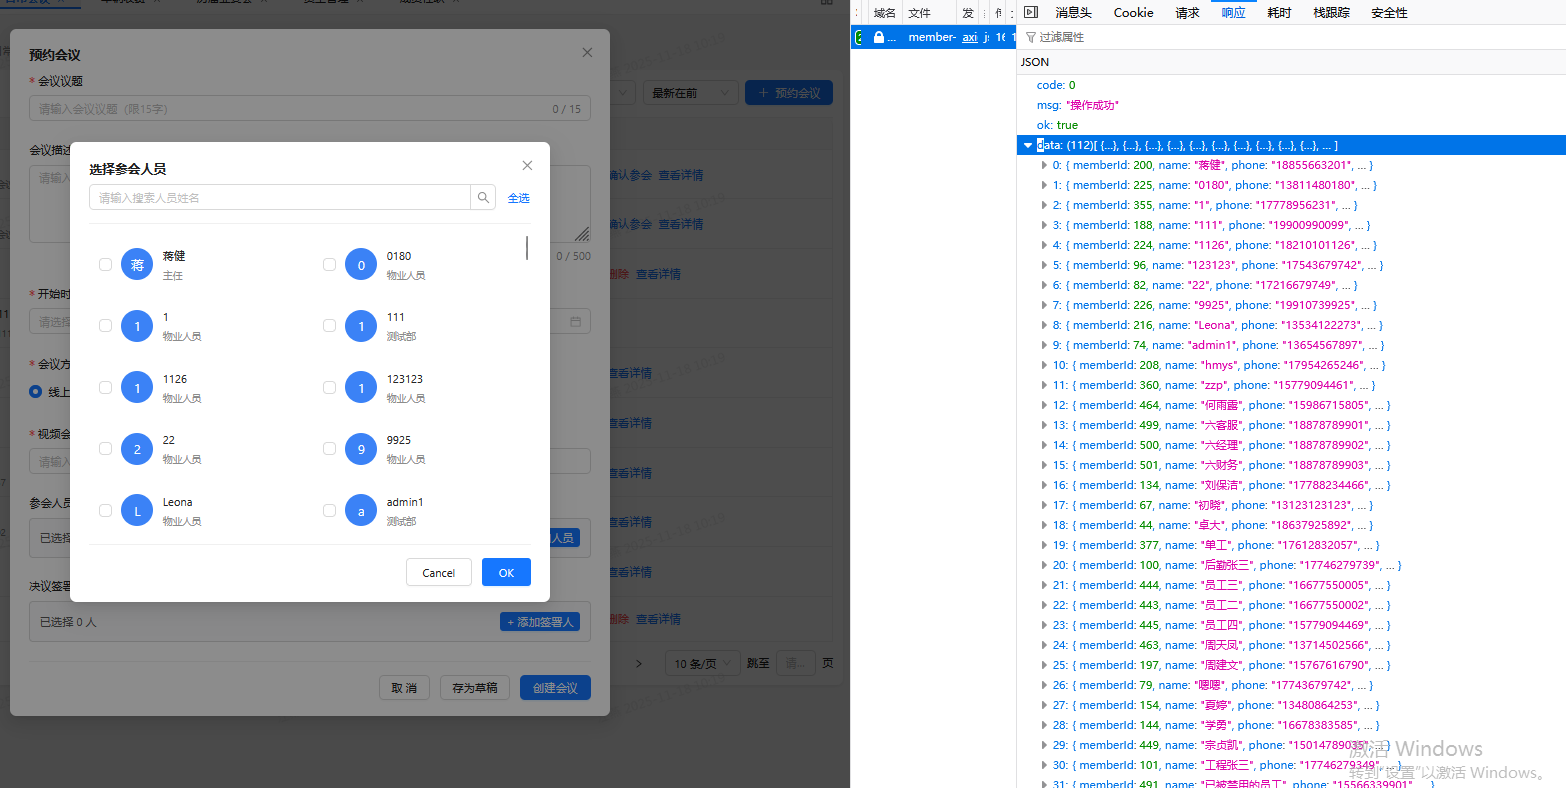The height and width of the screenshot is (788, 1566).
Task: Tick the checkbox for member 0180
Action: [329, 265]
